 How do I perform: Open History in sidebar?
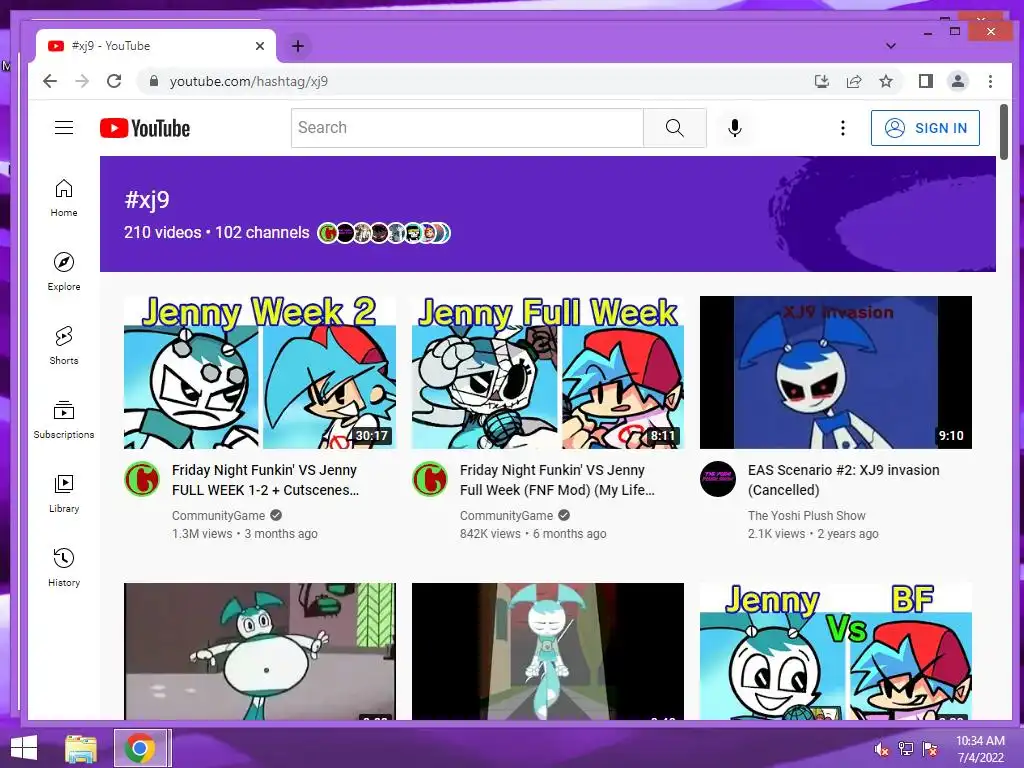[x=64, y=567]
